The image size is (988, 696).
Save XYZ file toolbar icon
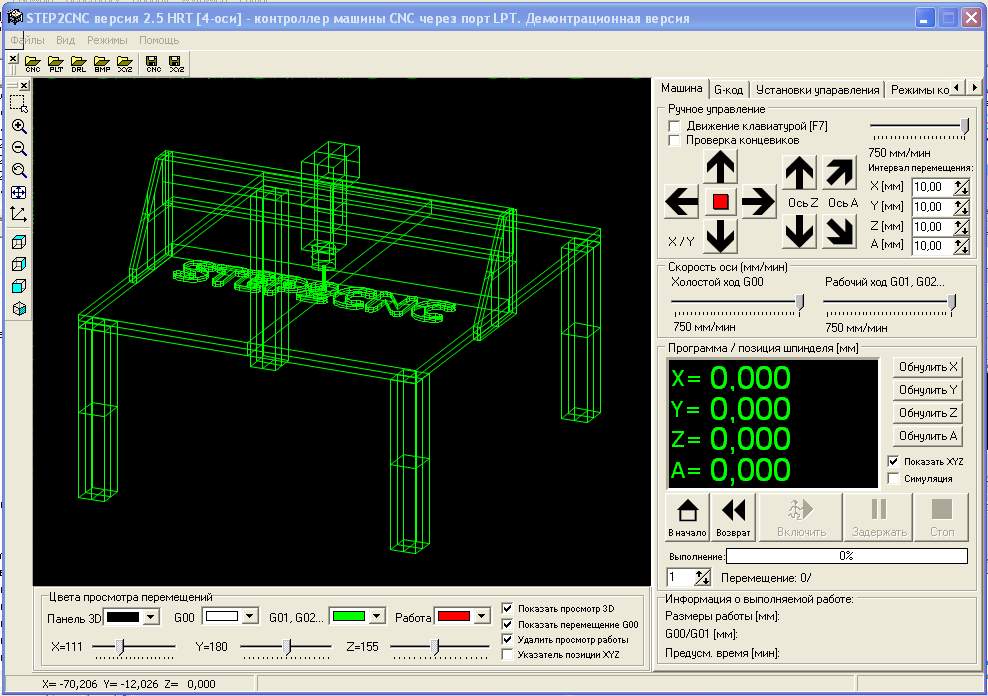point(176,64)
